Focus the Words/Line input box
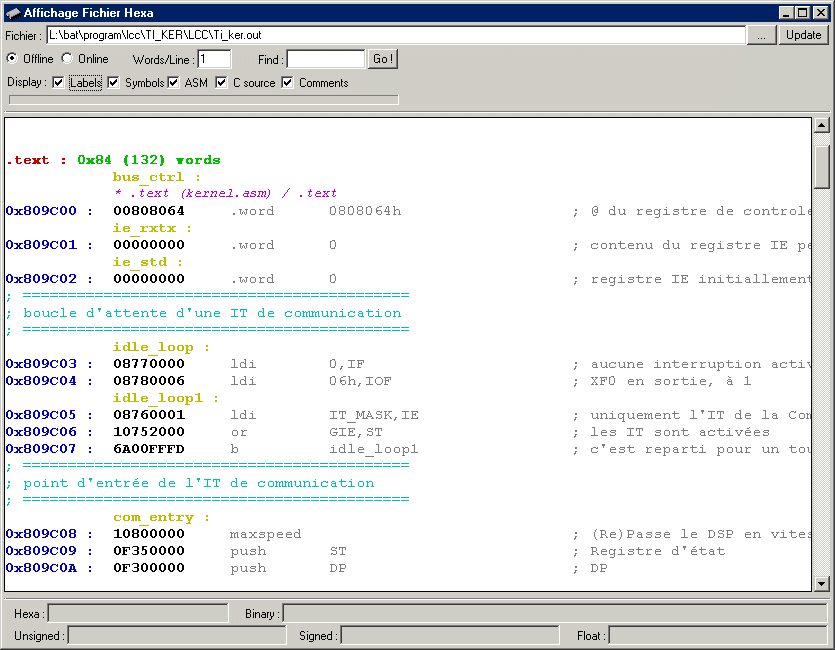The image size is (835, 650). pos(214,59)
